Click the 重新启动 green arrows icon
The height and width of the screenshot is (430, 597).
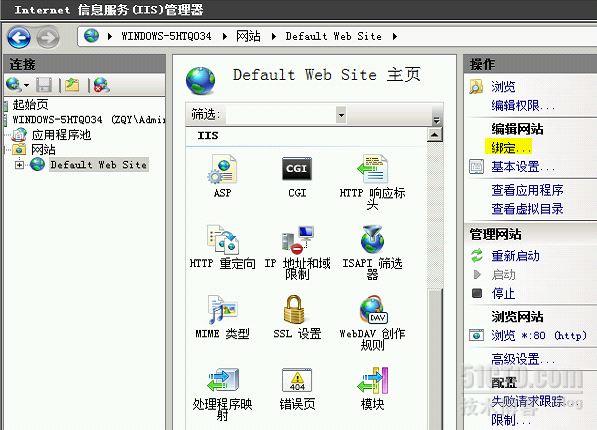(x=477, y=256)
